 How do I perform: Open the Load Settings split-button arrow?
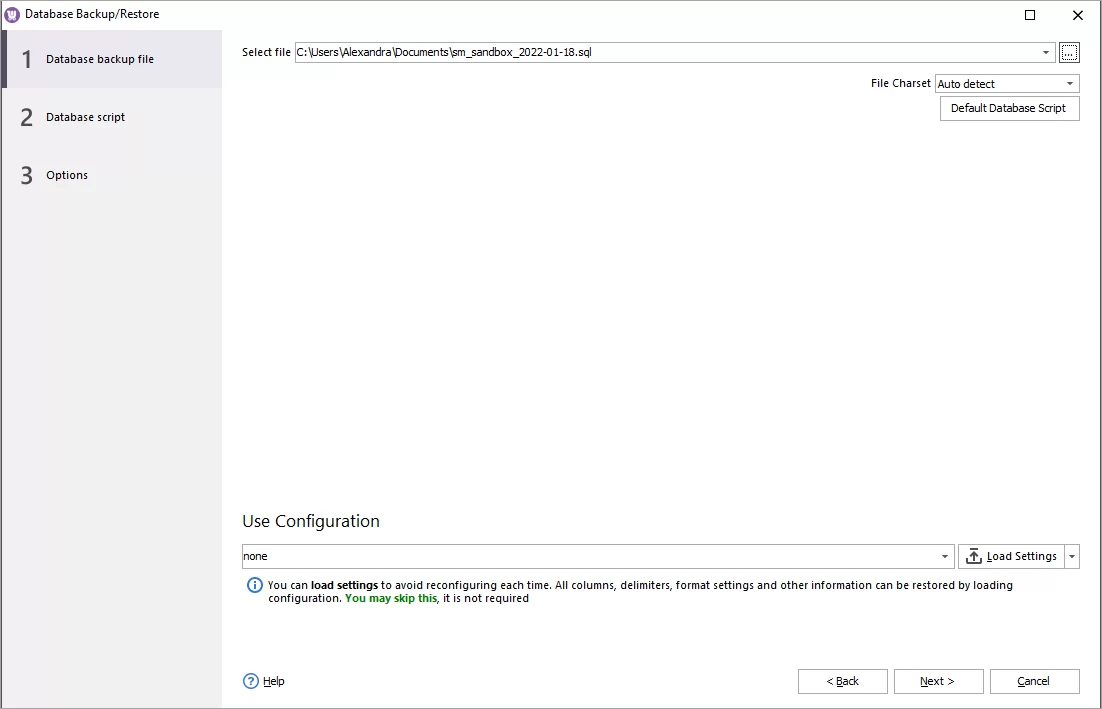coord(1072,556)
